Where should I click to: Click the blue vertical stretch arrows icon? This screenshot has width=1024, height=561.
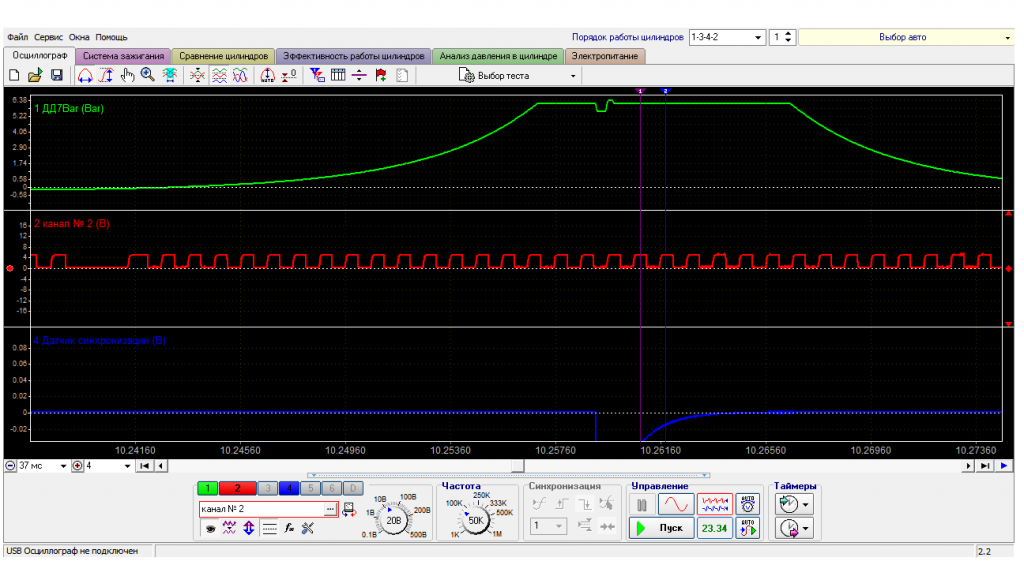tap(249, 528)
